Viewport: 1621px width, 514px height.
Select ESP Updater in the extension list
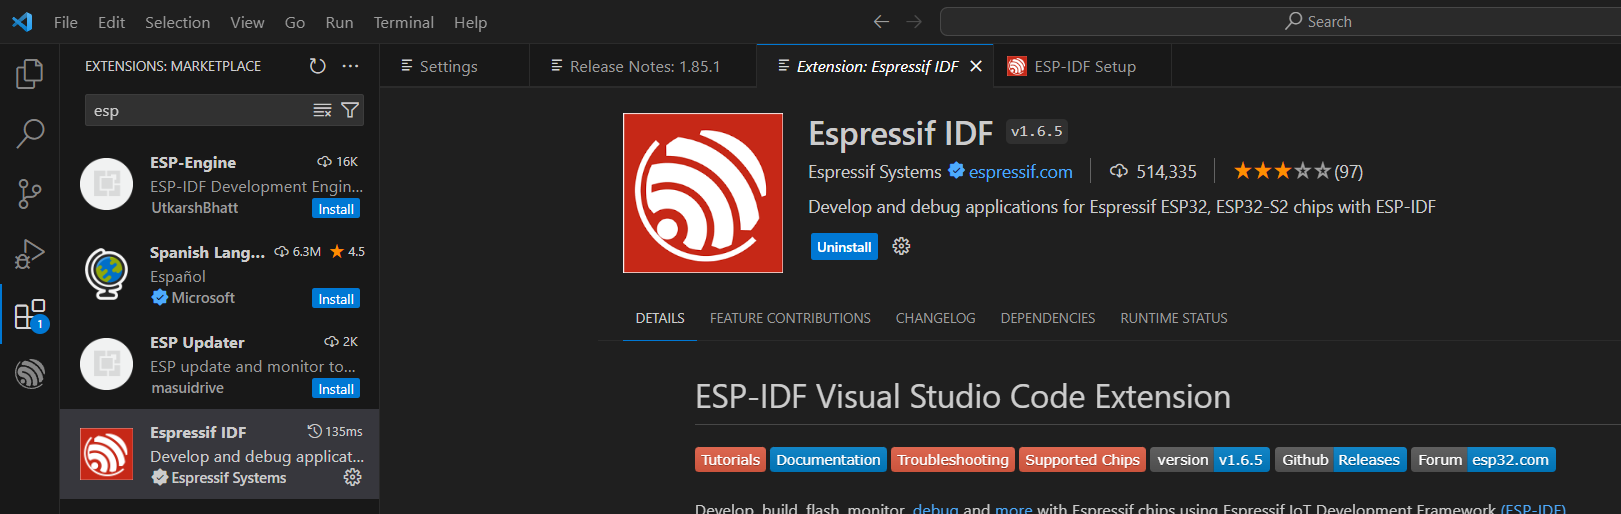point(219,364)
